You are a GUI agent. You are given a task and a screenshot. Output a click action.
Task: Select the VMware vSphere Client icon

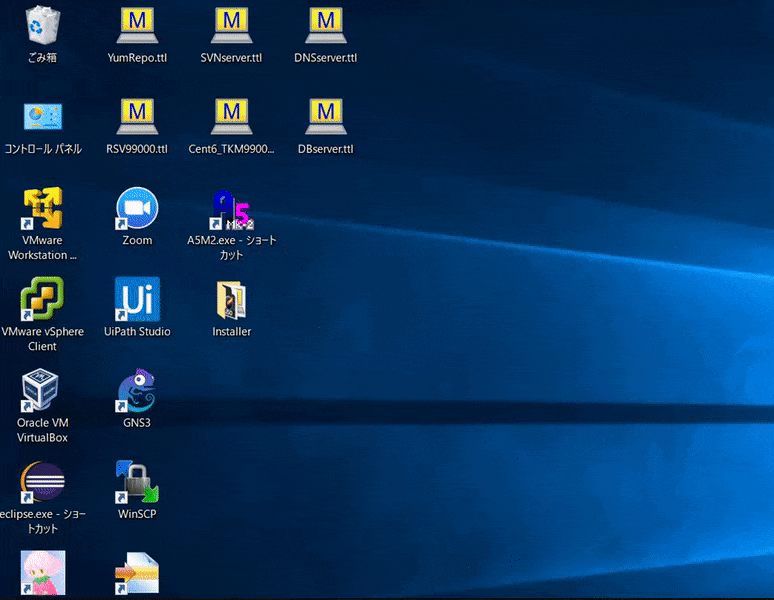[42, 299]
